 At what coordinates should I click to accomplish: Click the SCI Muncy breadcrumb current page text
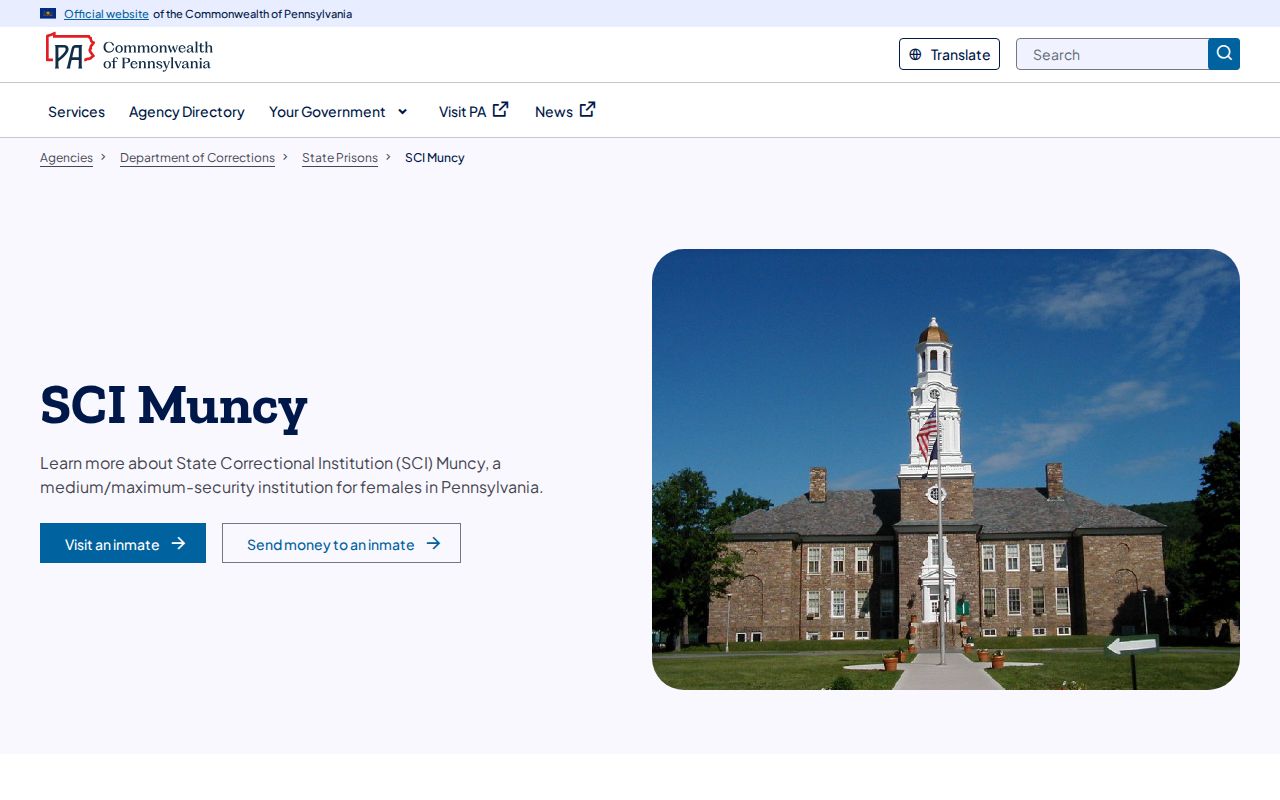(435, 158)
